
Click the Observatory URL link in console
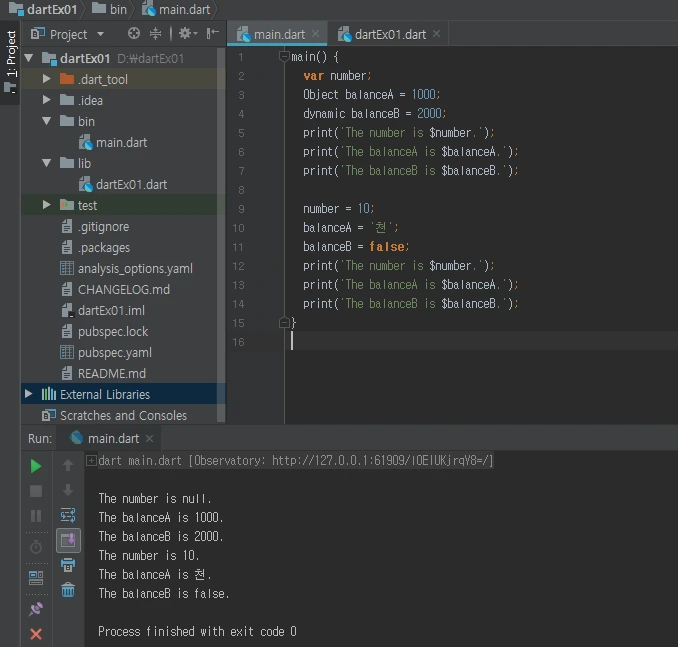click(381, 461)
